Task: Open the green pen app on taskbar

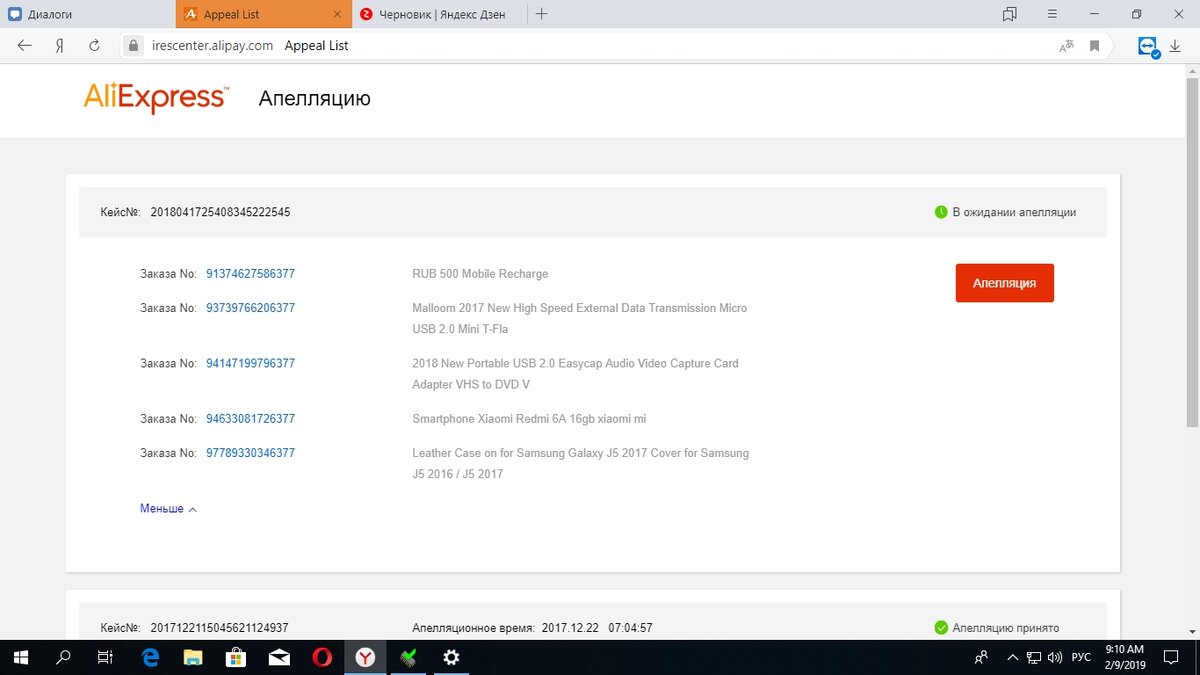Action: pyautogui.click(x=408, y=657)
